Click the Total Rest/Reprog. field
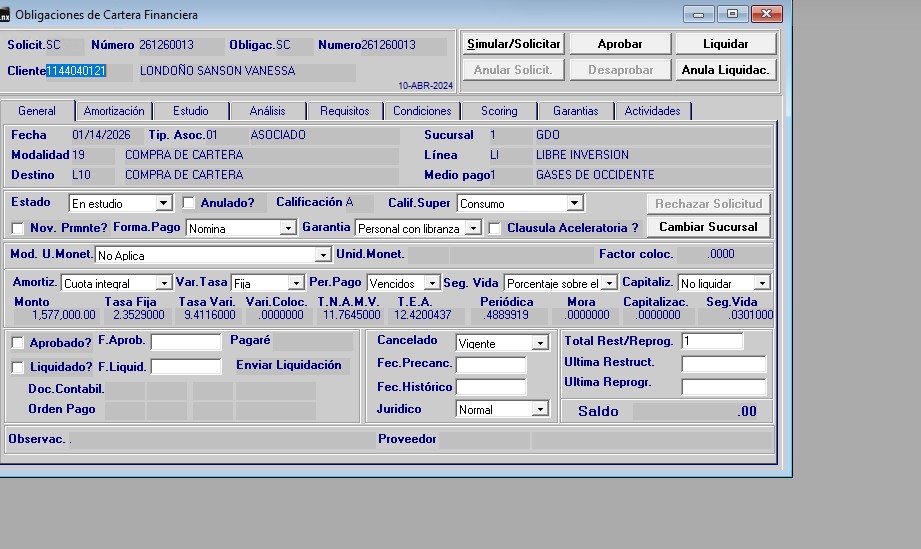The height and width of the screenshot is (549, 921). (x=712, y=341)
